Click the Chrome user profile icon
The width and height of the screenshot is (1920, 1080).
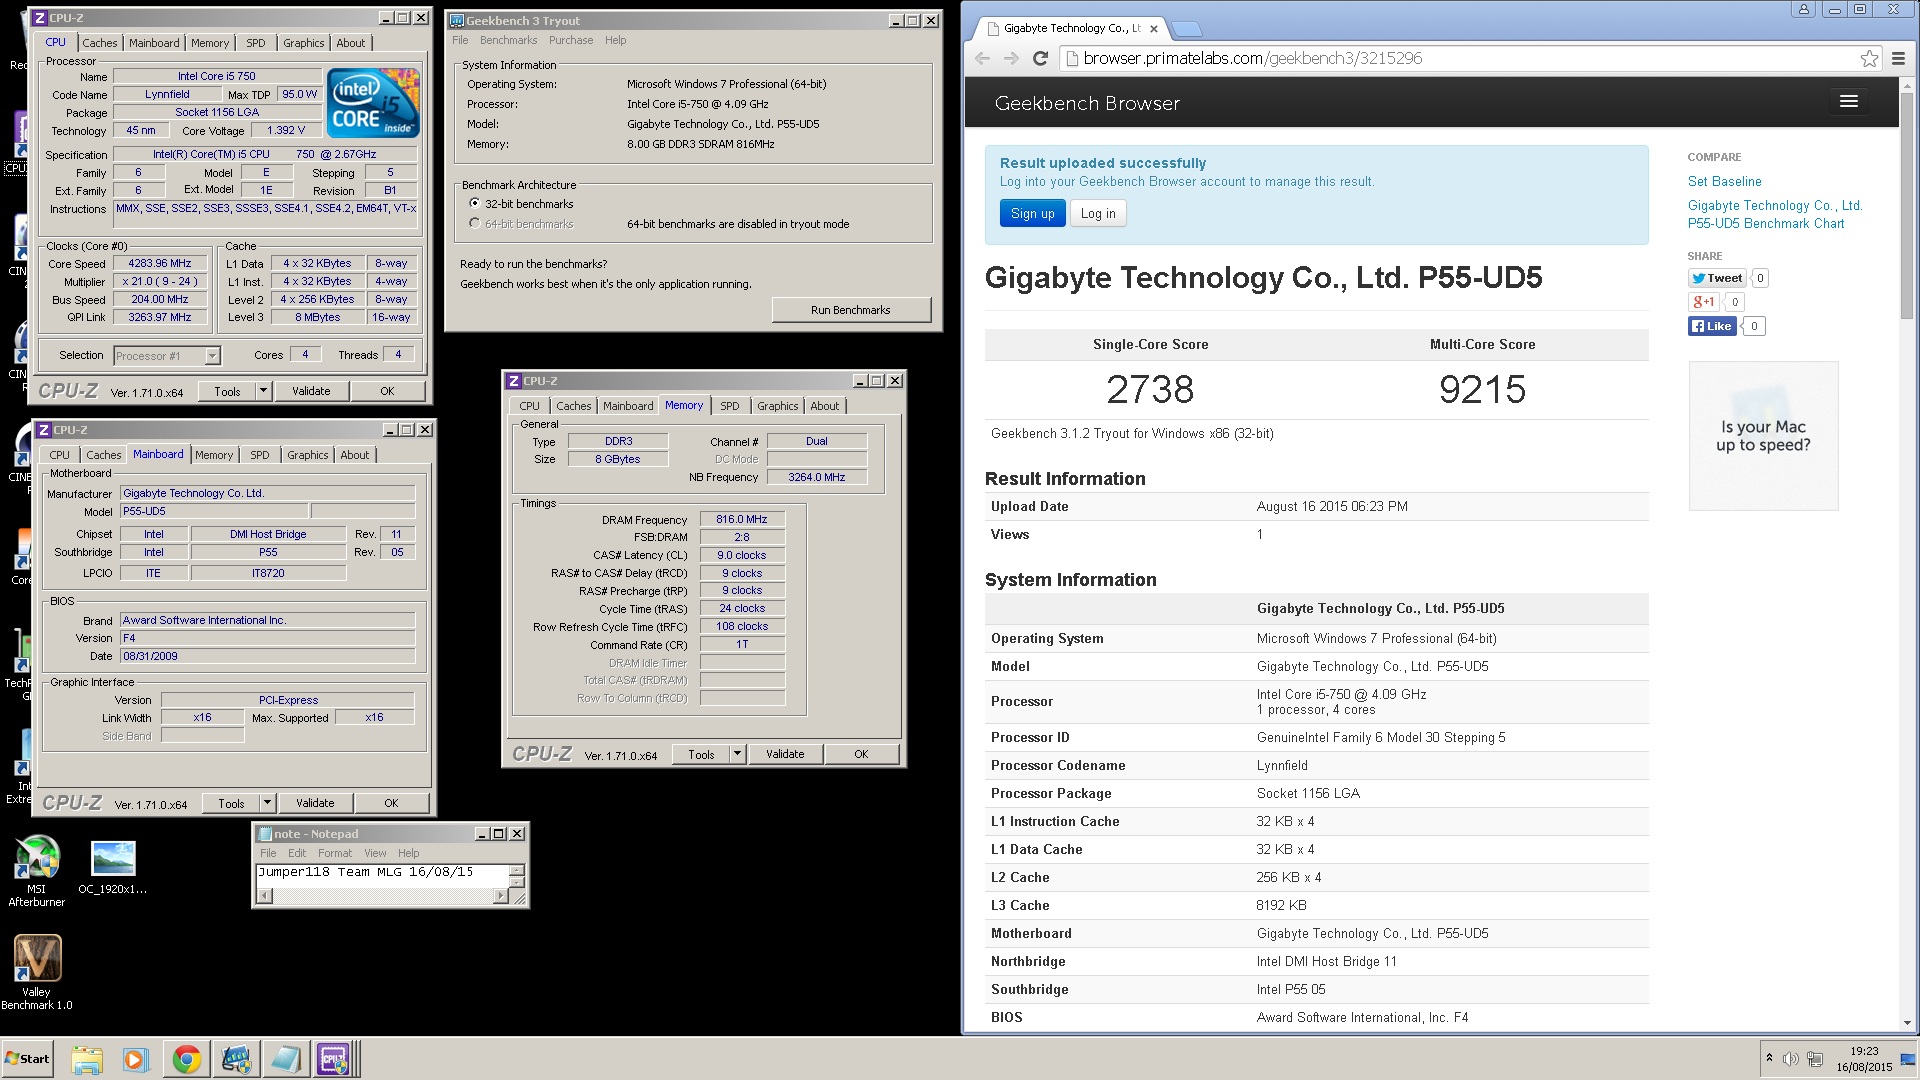(1803, 9)
